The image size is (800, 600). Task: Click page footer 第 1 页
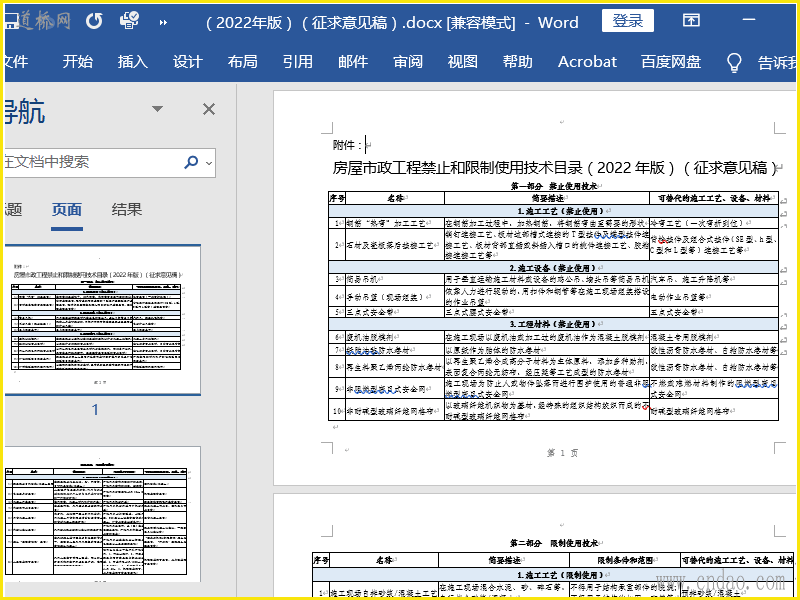[x=562, y=453]
